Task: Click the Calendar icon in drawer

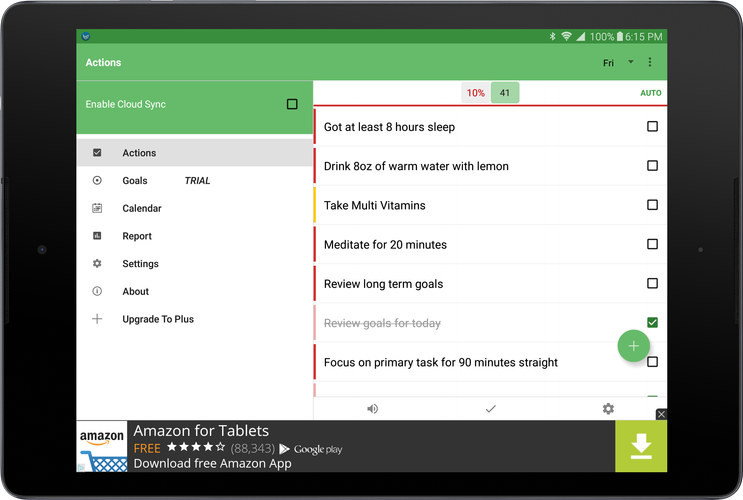Action: tap(97, 208)
